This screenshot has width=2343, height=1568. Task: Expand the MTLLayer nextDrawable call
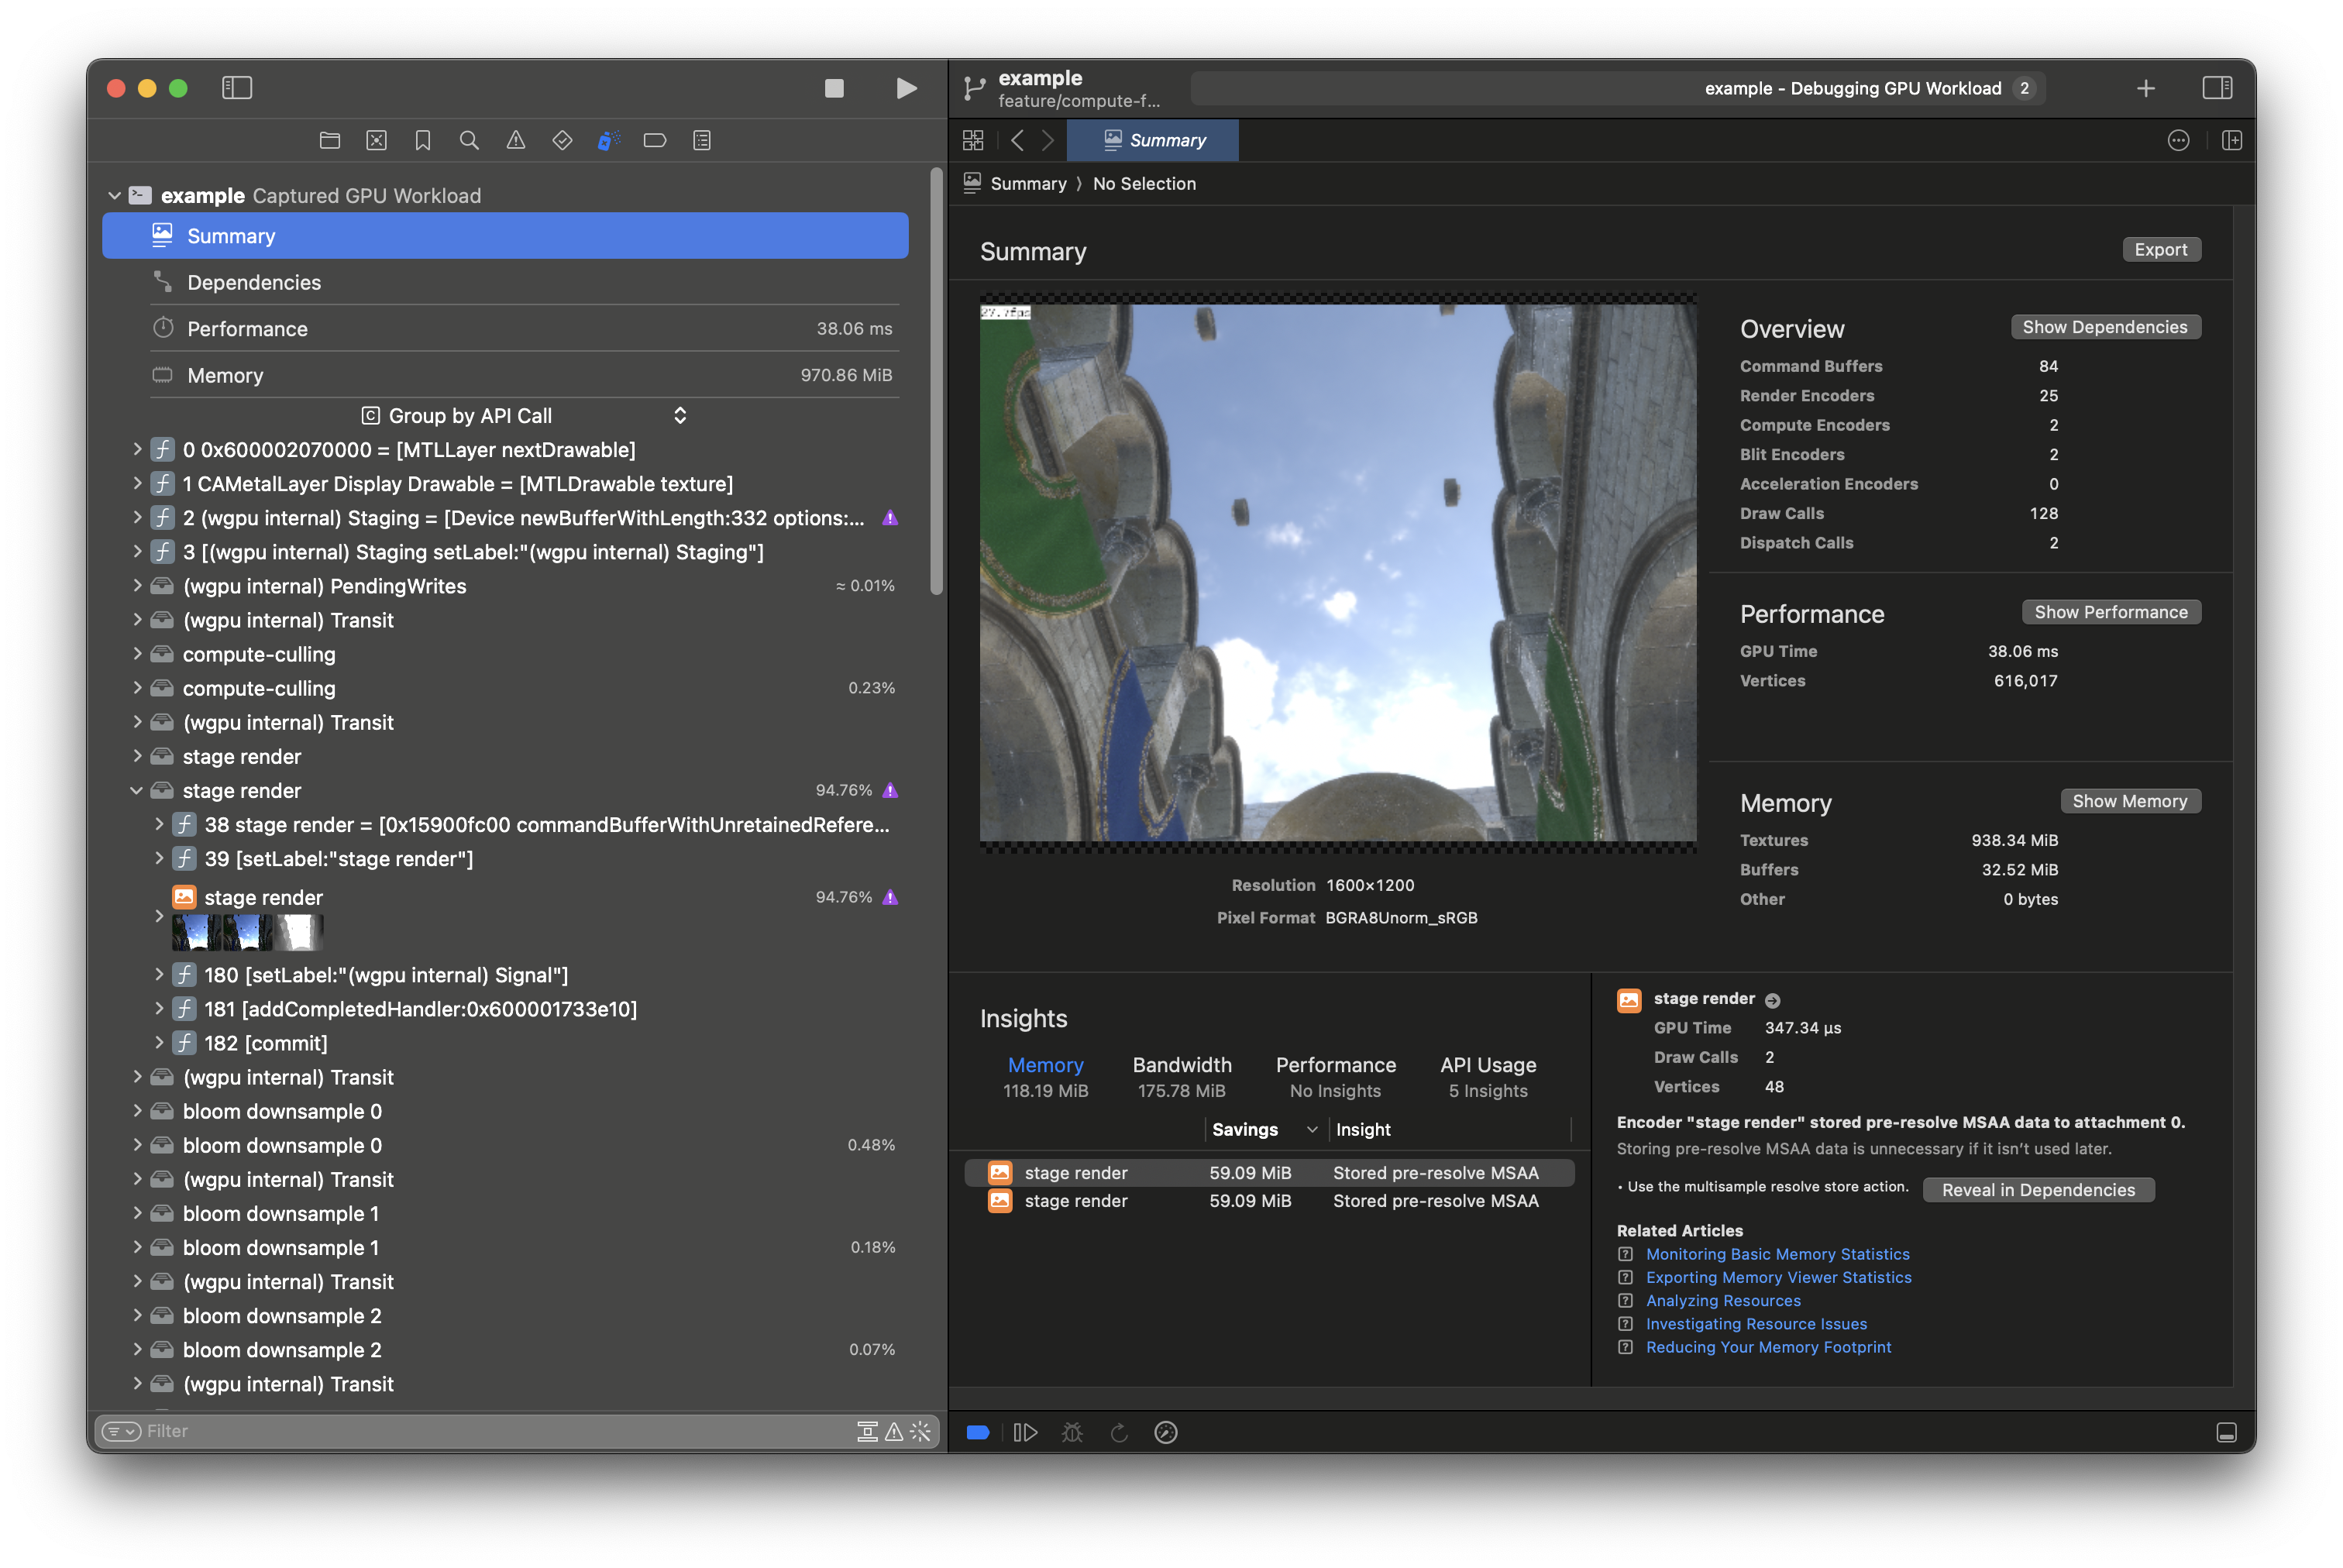click(x=137, y=450)
